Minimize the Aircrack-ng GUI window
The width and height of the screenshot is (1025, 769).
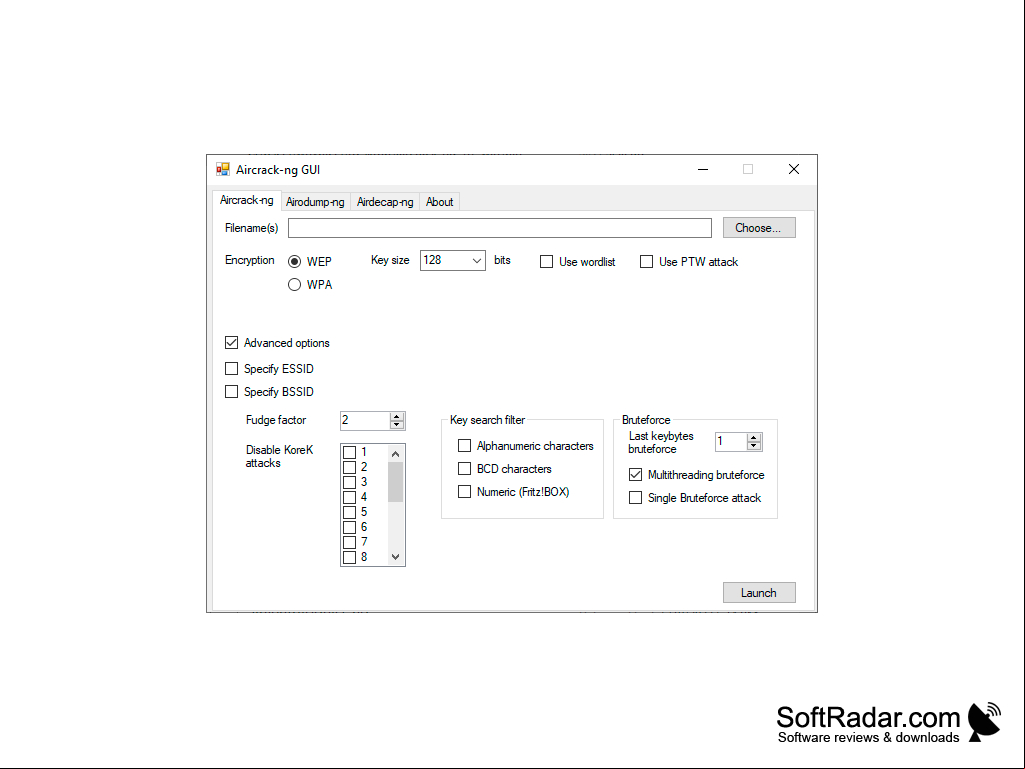coord(703,169)
